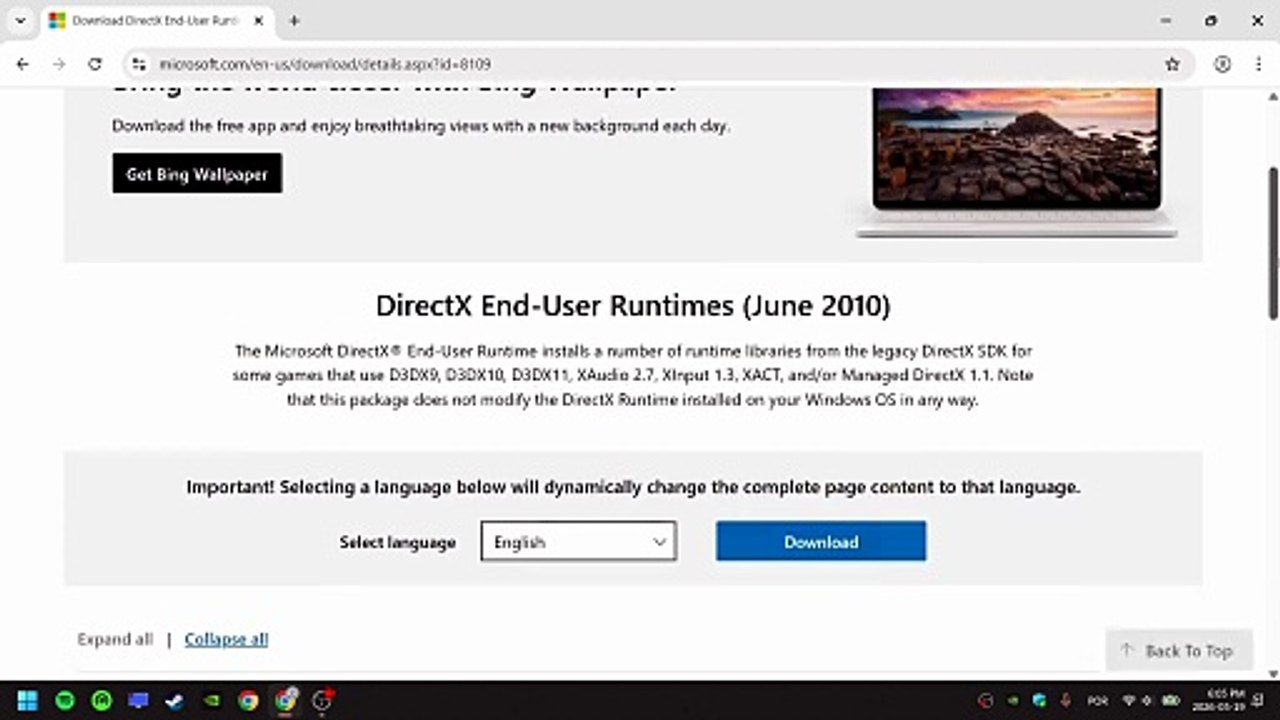Open the blue monitor app in taskbar
Image resolution: width=1280 pixels, height=720 pixels.
coord(138,700)
